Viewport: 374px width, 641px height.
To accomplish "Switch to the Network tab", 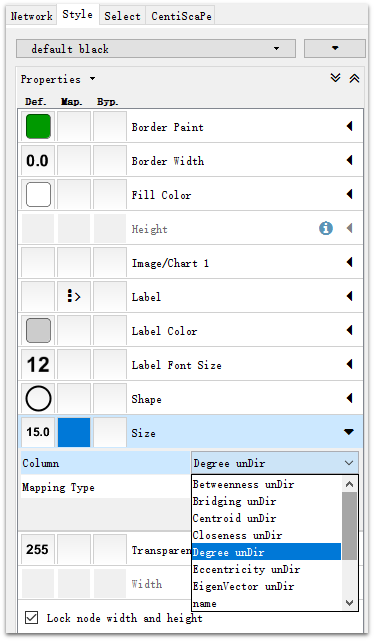I will point(31,16).
